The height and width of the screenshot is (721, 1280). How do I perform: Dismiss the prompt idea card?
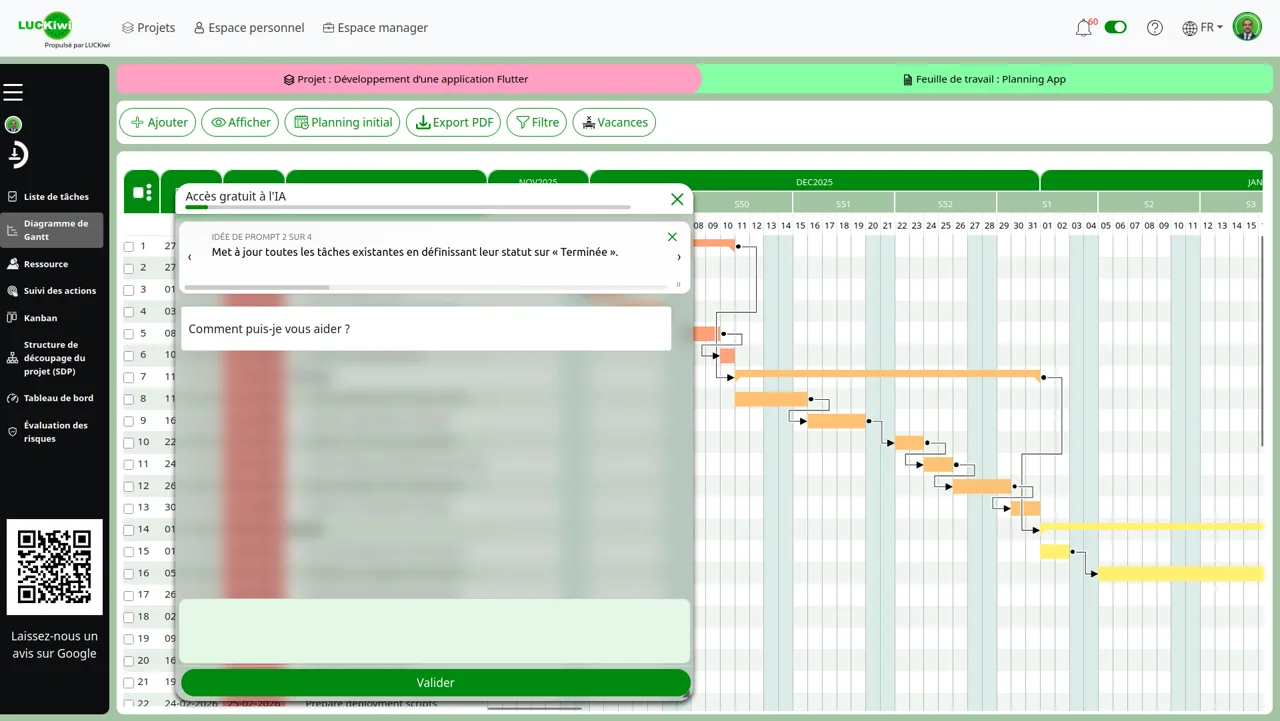point(672,237)
